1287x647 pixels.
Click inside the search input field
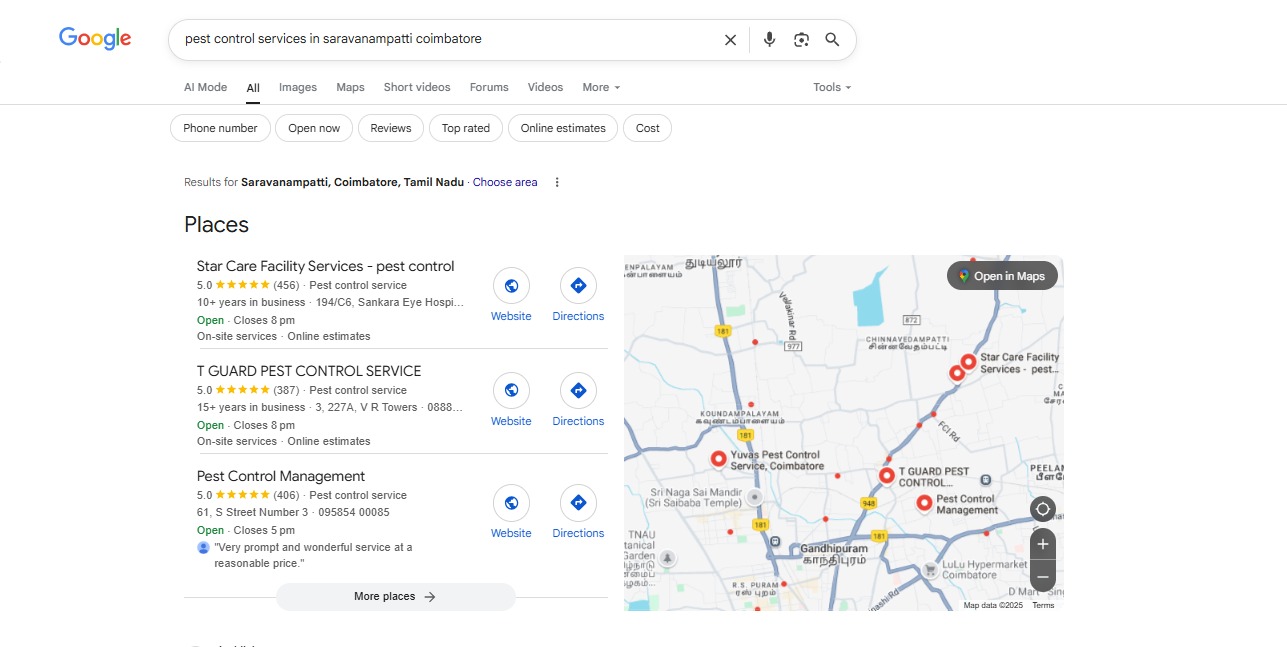pyautogui.click(x=440, y=40)
